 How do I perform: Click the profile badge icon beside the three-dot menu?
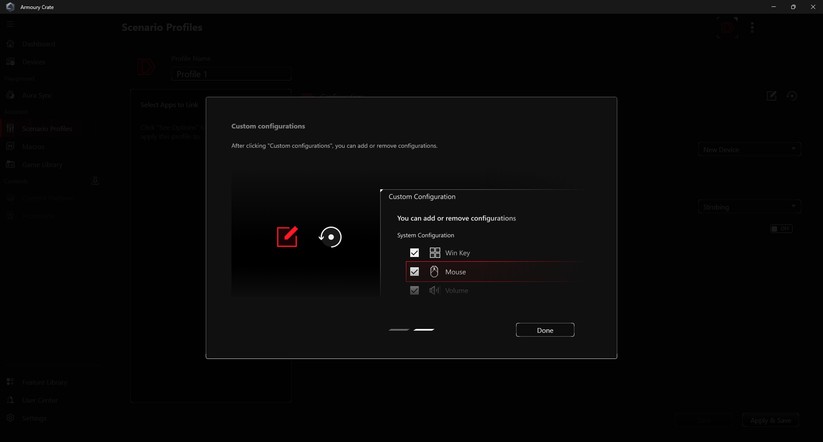[x=728, y=27]
